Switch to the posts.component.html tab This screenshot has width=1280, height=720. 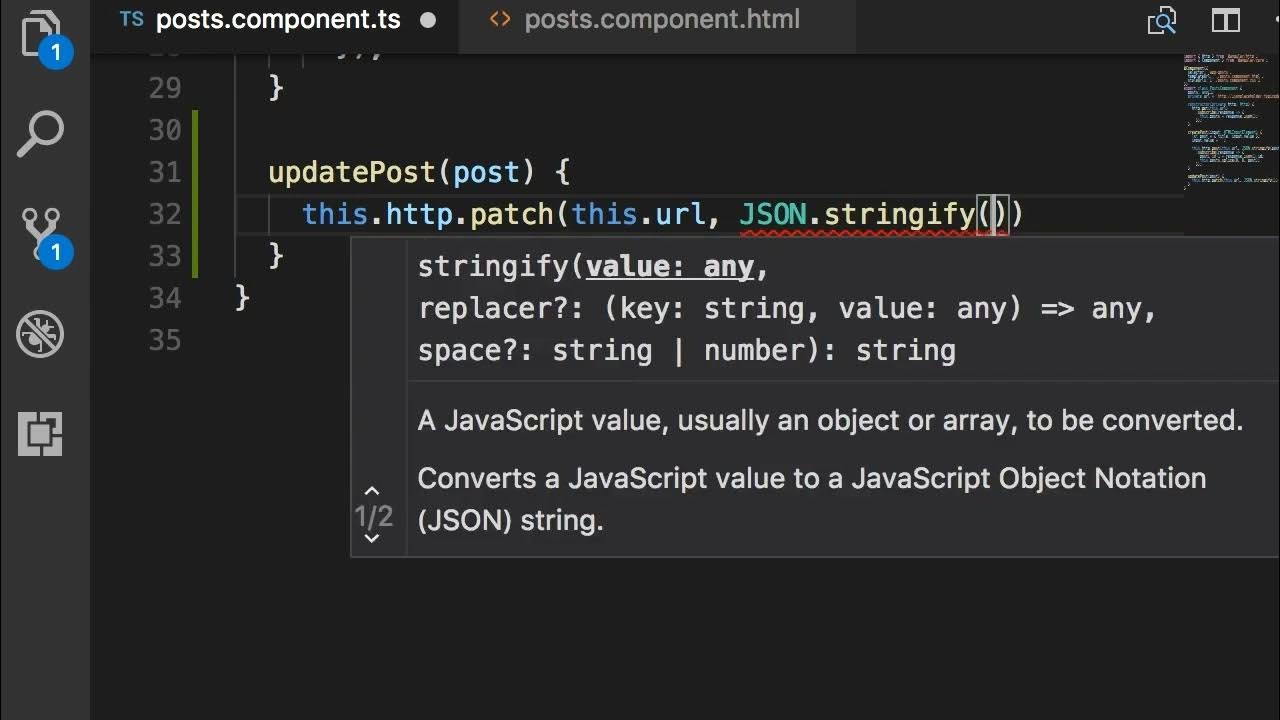point(661,20)
